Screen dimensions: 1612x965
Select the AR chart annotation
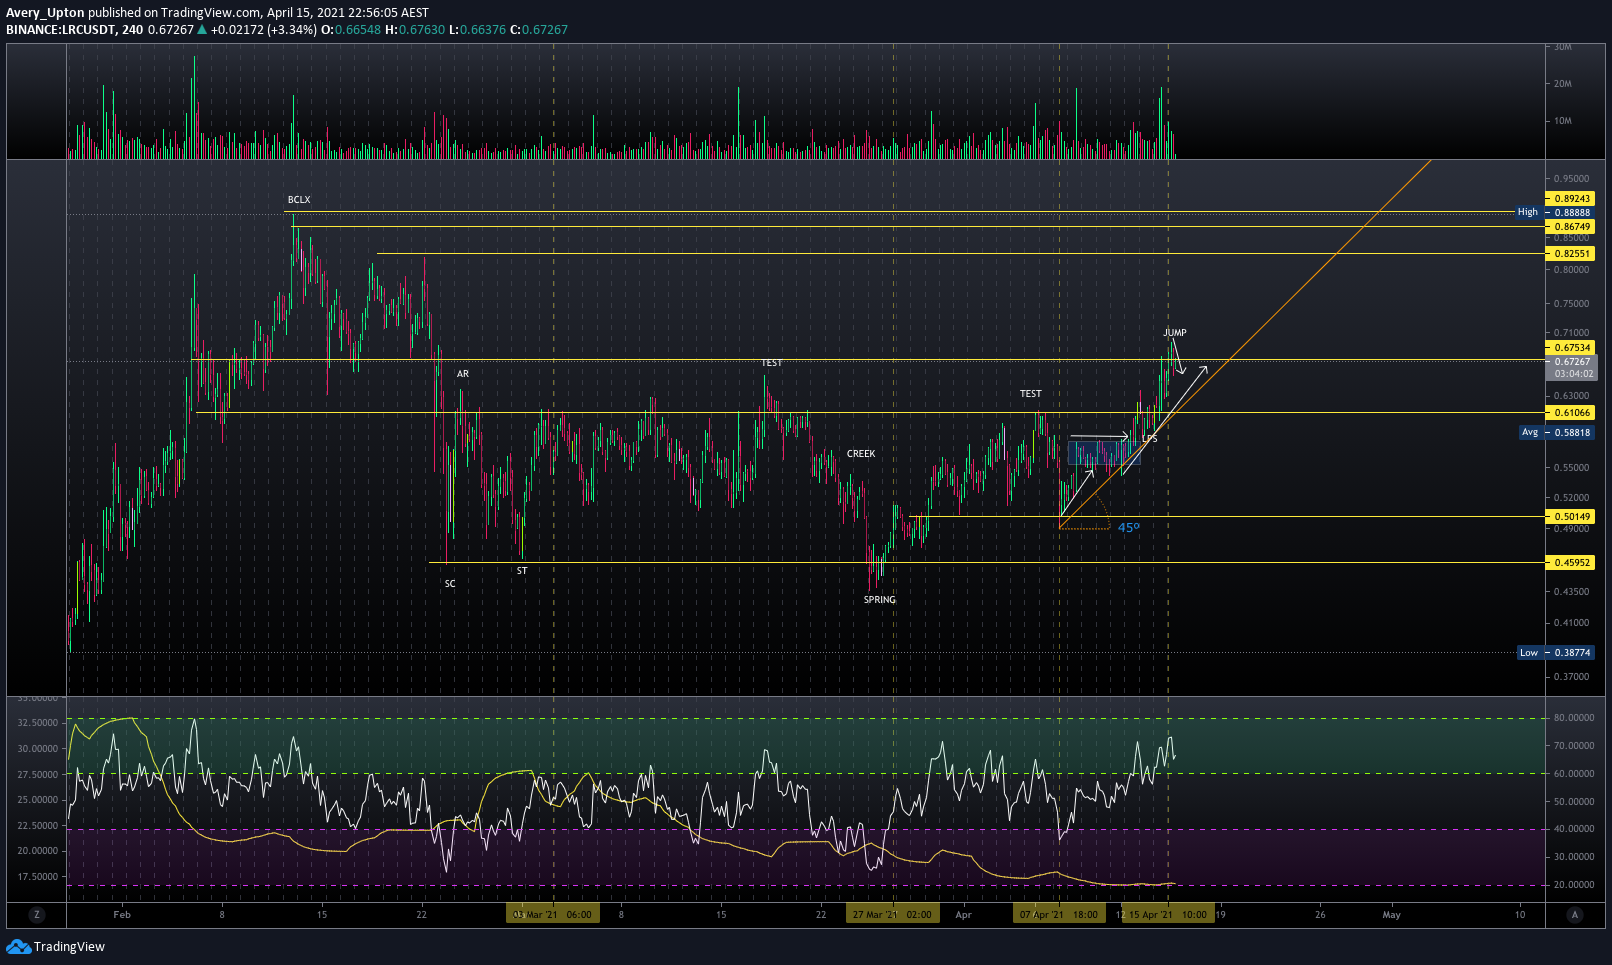coord(463,374)
